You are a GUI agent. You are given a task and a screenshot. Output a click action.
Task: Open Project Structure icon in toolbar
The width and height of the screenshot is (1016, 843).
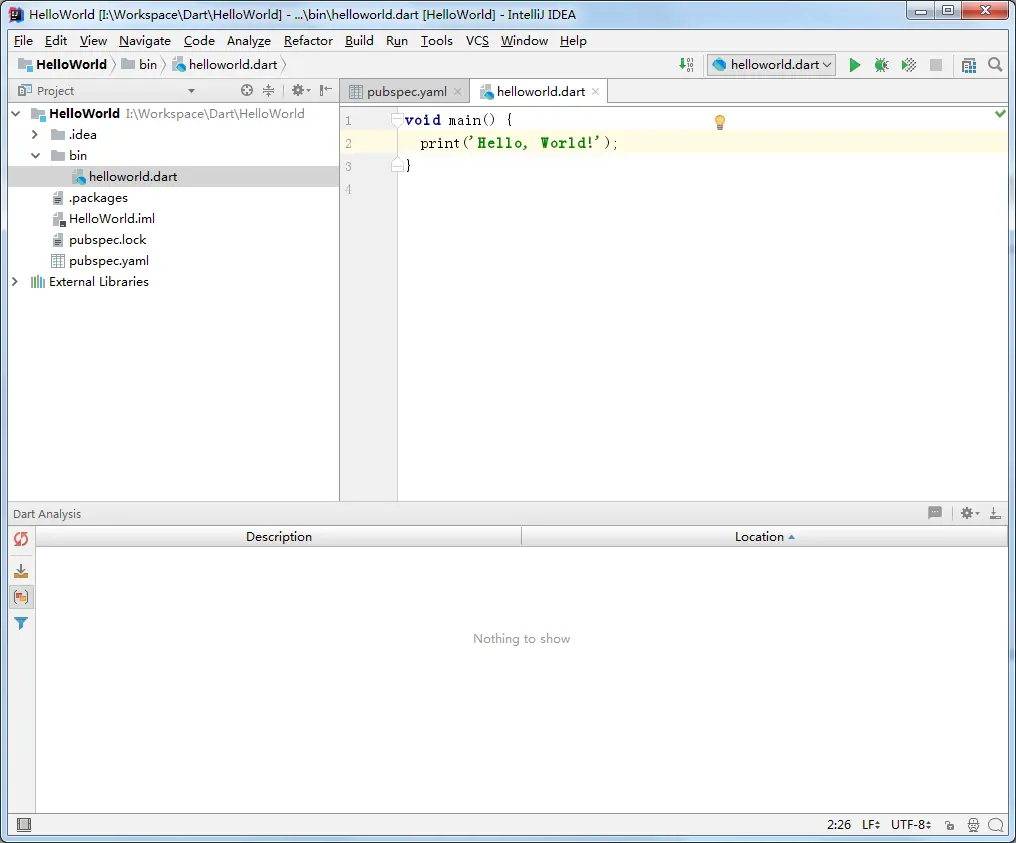pyautogui.click(x=969, y=65)
